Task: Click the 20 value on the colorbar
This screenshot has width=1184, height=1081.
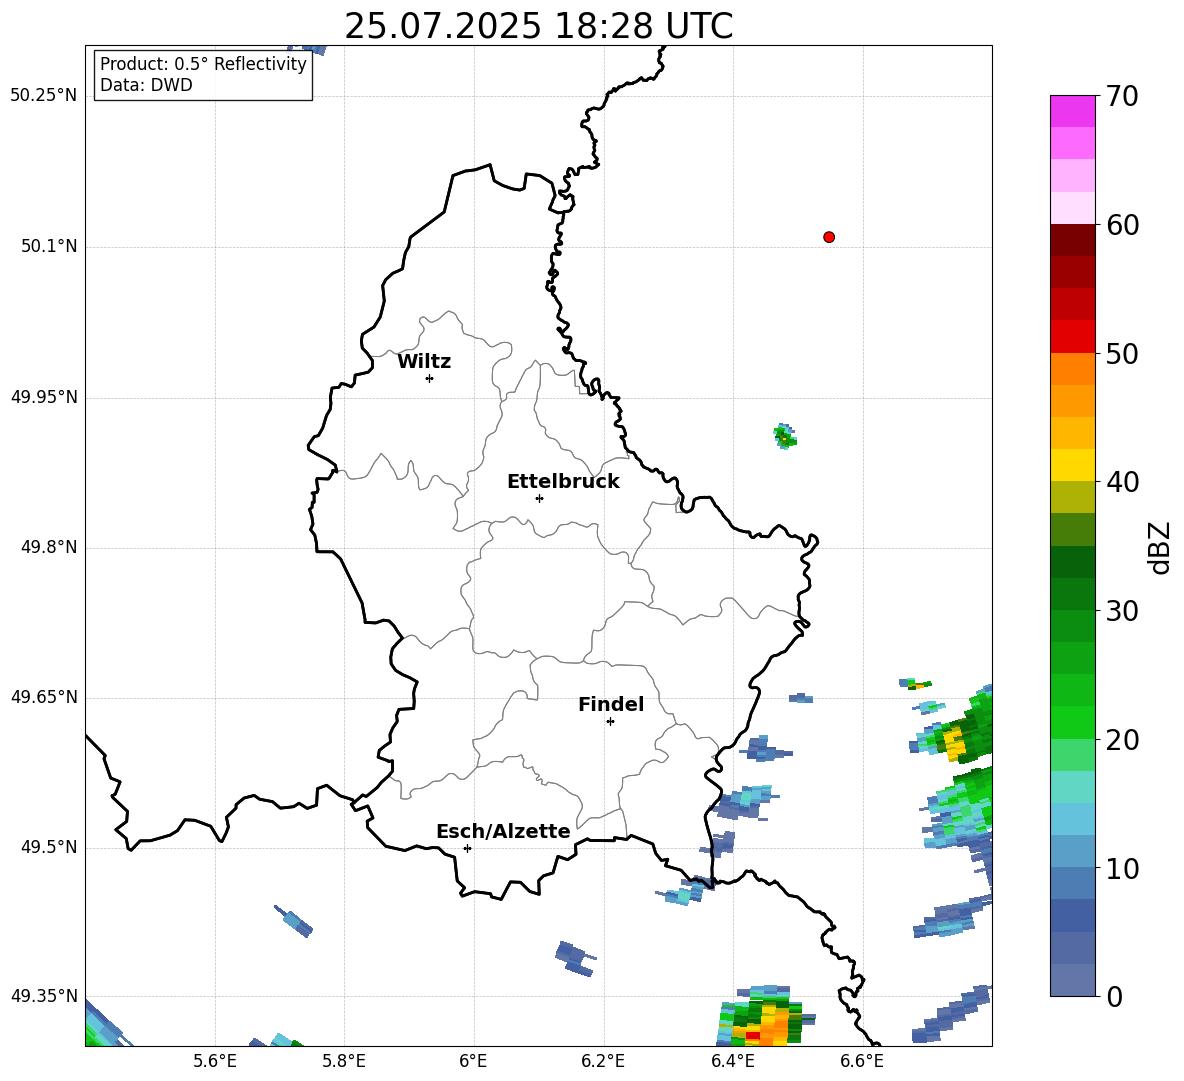Action: [x=1122, y=740]
